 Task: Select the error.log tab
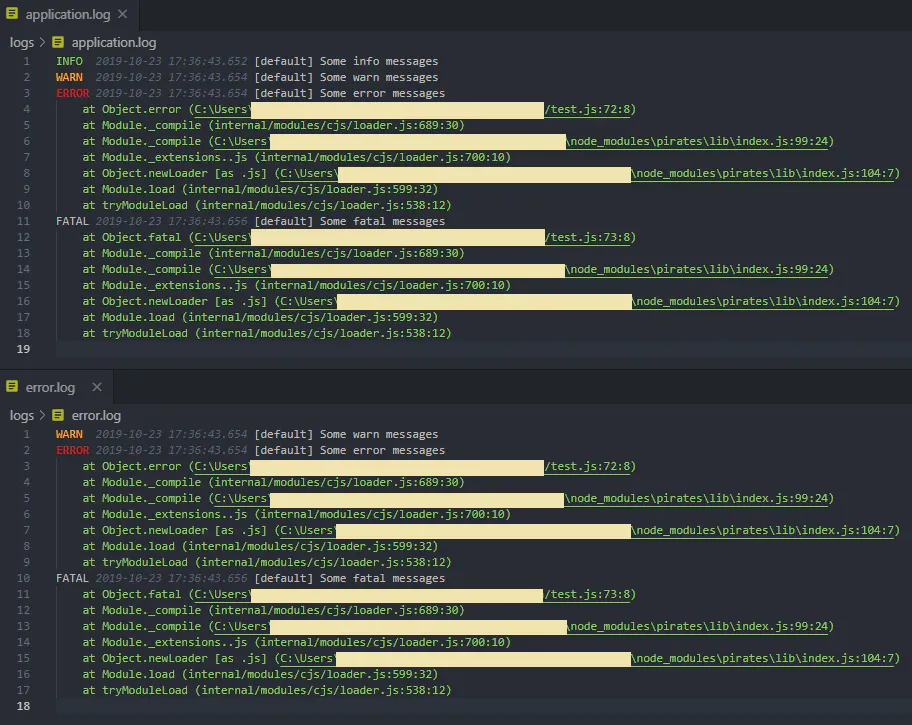click(56, 387)
